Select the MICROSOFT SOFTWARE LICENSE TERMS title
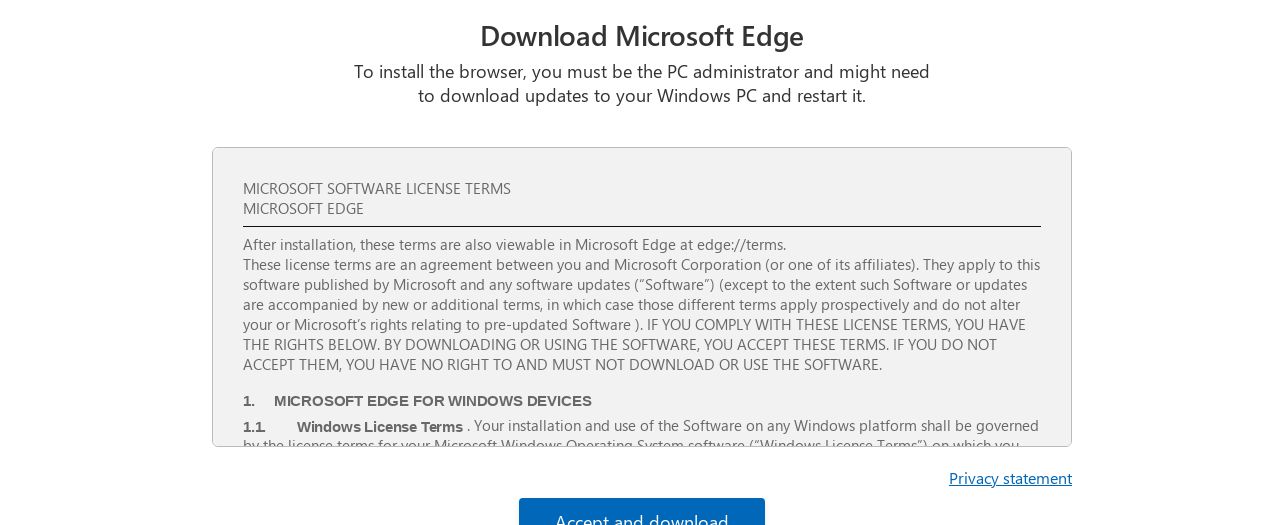Screen dimensions: 1284x525 click(x=377, y=189)
